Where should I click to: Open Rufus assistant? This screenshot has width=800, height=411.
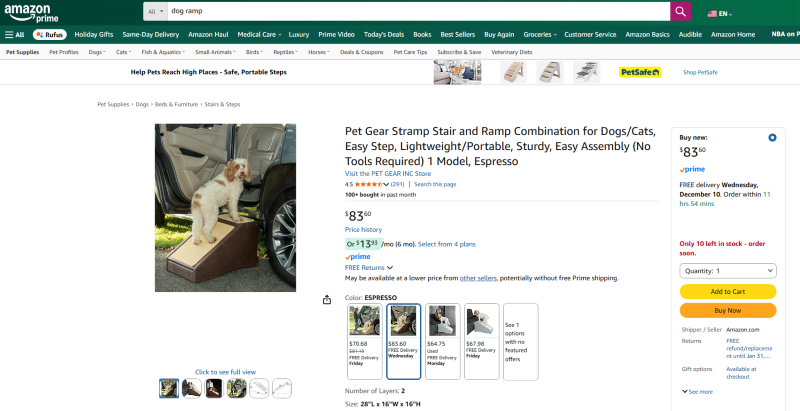click(x=48, y=34)
